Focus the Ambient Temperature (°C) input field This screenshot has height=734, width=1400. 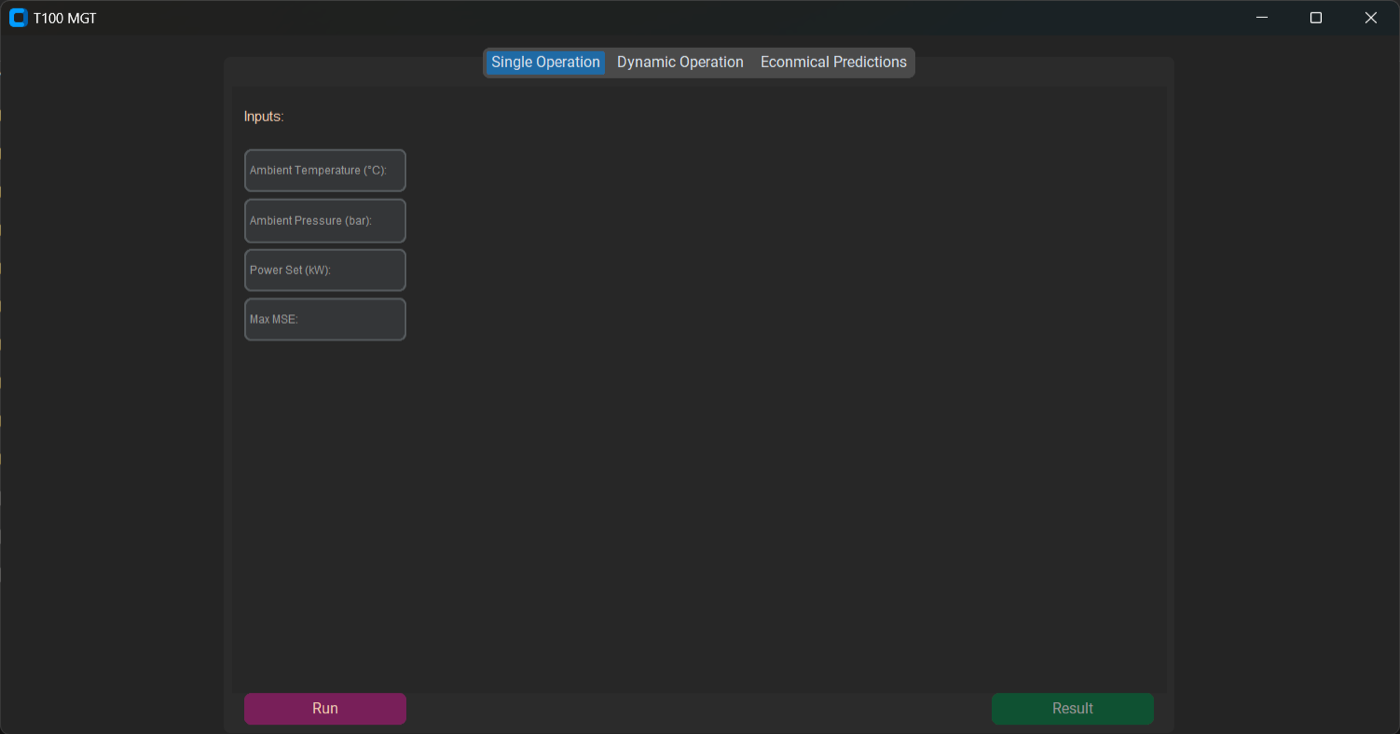tap(325, 171)
